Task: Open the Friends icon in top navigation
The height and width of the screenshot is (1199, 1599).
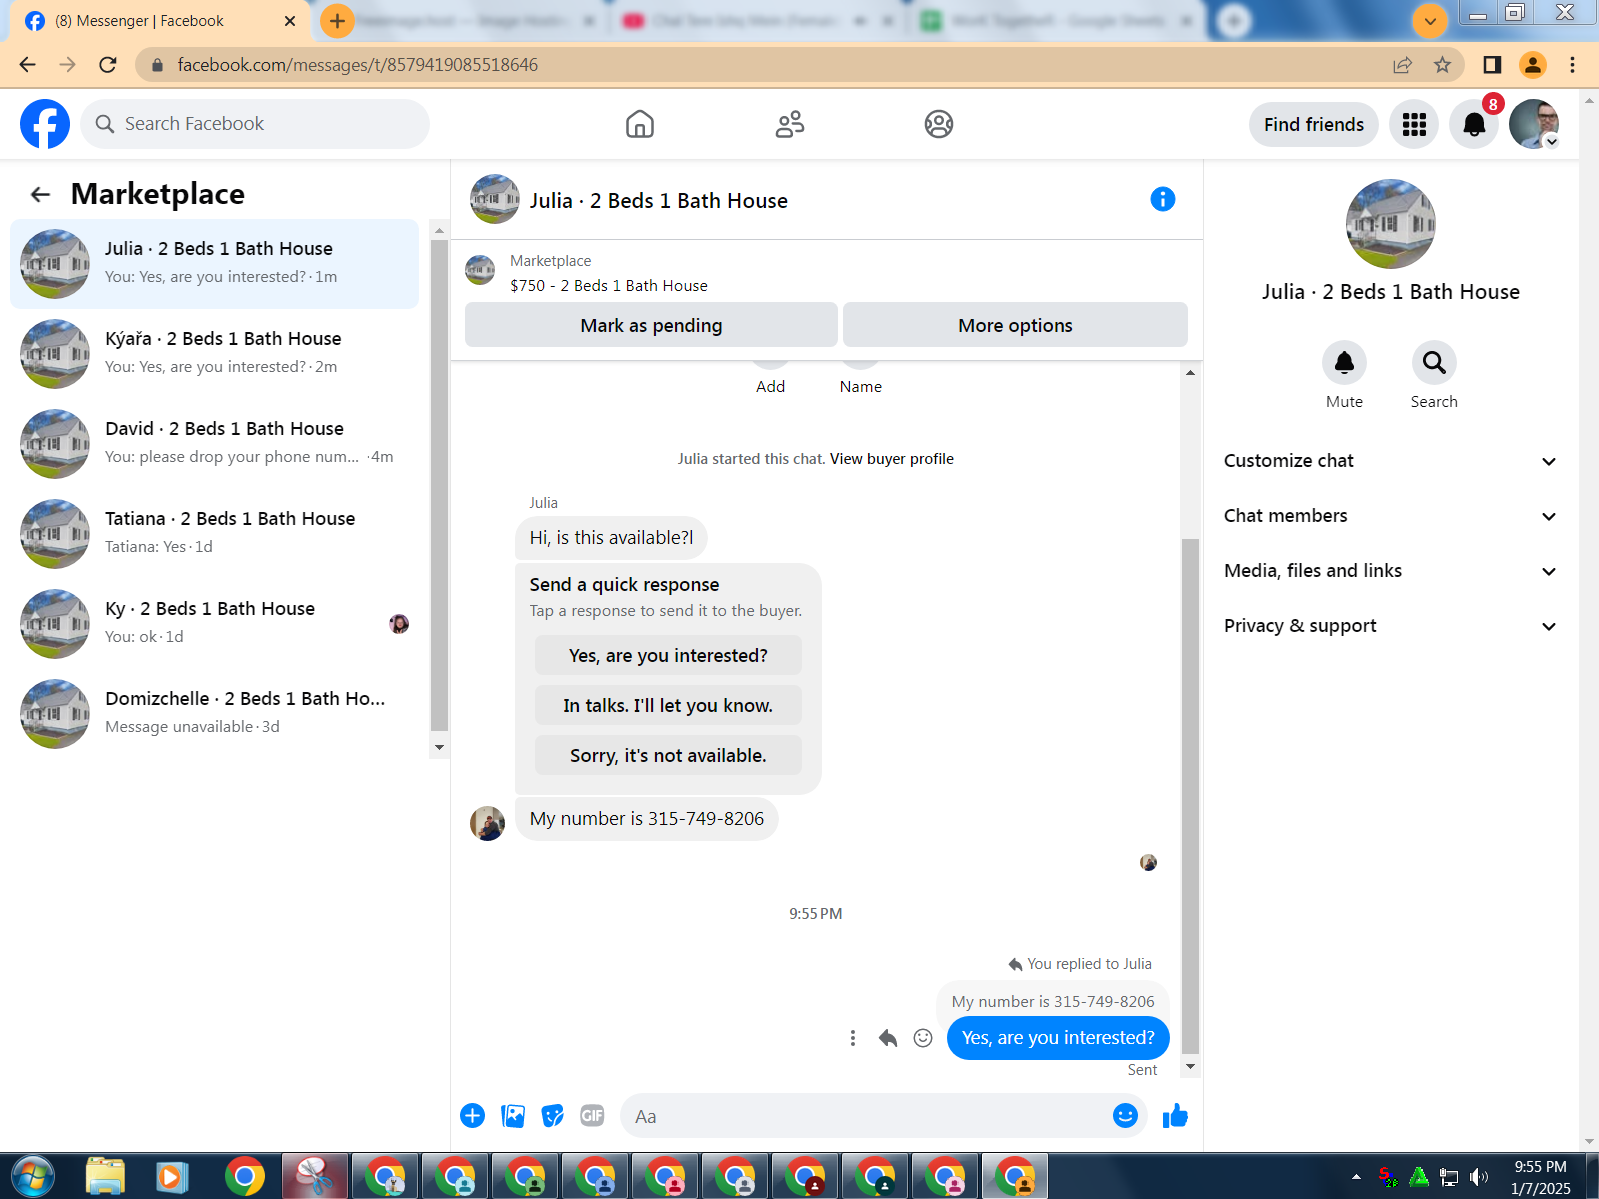Action: tap(790, 124)
